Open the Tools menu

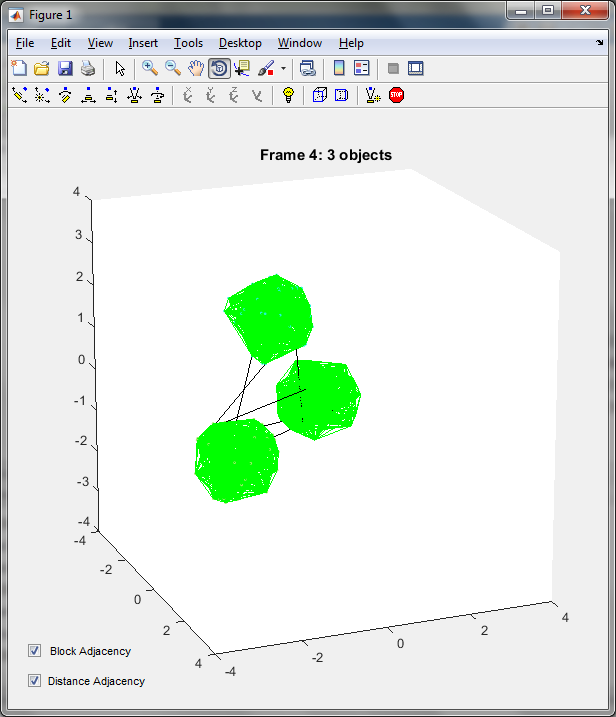click(x=188, y=43)
